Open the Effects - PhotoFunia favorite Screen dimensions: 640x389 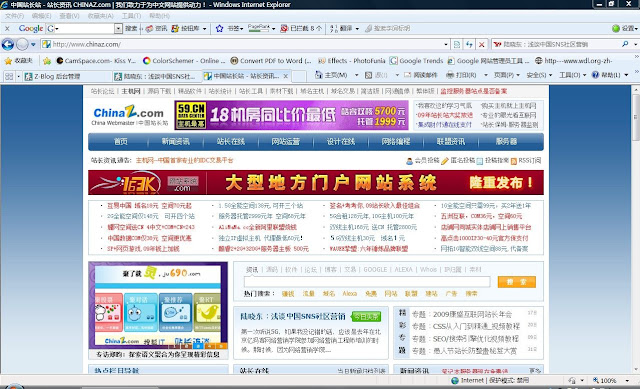pyautogui.click(x=351, y=60)
